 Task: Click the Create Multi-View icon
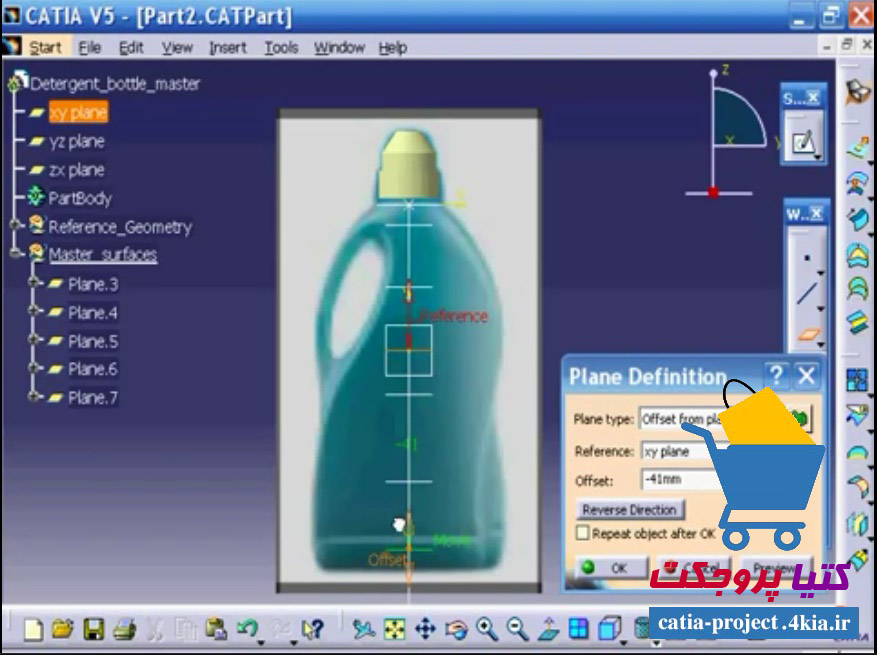click(x=579, y=629)
